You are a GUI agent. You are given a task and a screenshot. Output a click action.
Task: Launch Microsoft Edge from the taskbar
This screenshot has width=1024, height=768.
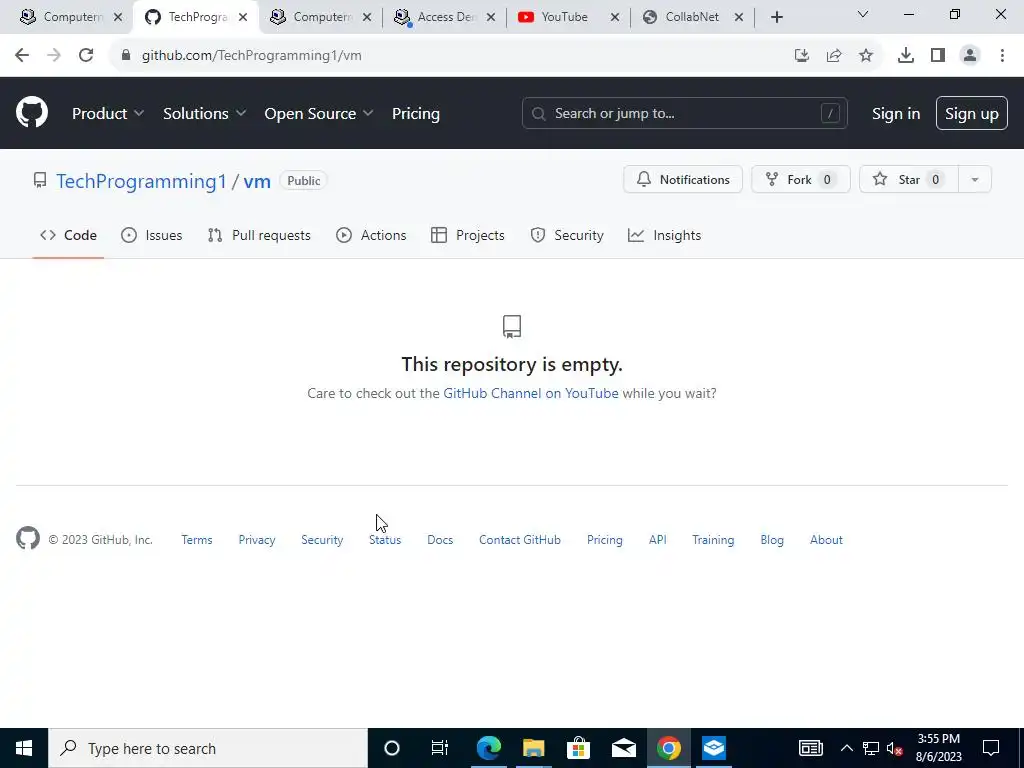[x=488, y=748]
